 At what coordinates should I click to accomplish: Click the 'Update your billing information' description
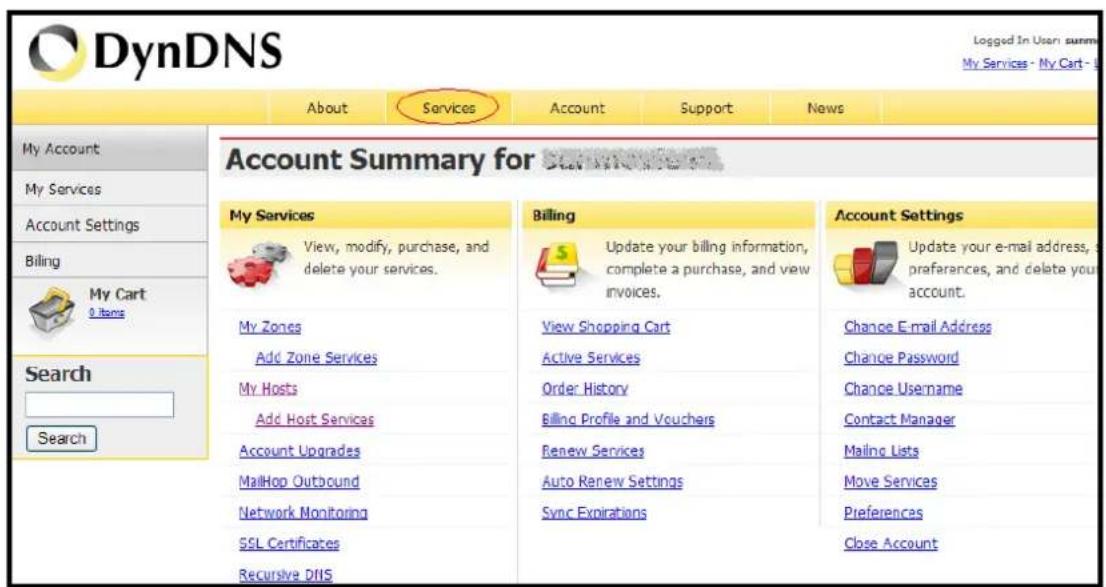(x=707, y=270)
